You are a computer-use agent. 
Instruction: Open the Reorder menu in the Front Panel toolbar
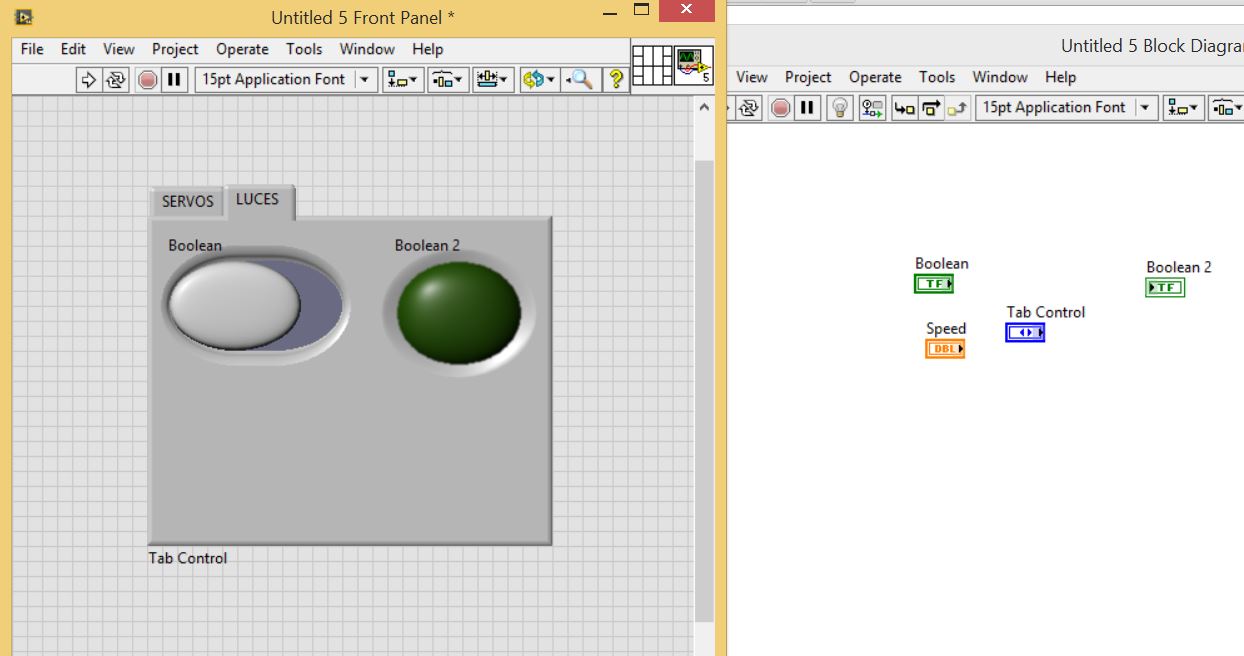click(x=539, y=80)
